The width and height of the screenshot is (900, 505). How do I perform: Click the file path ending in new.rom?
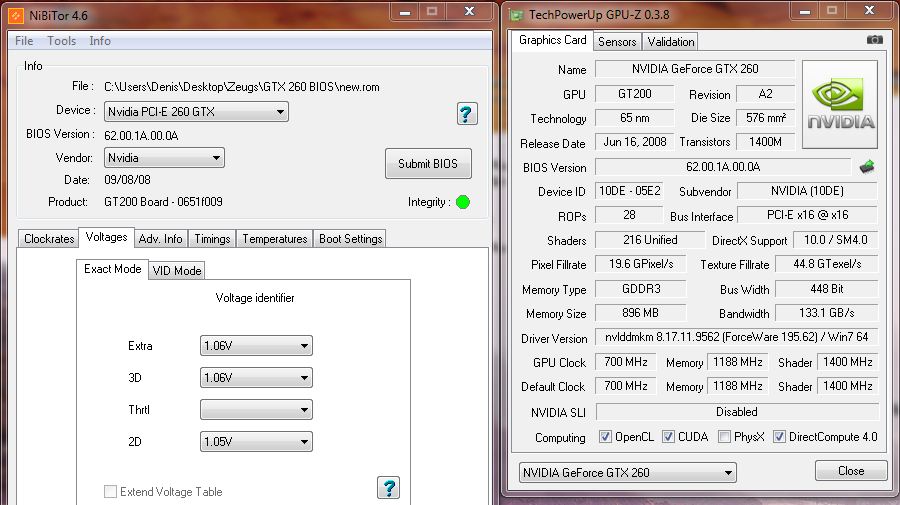pos(242,87)
